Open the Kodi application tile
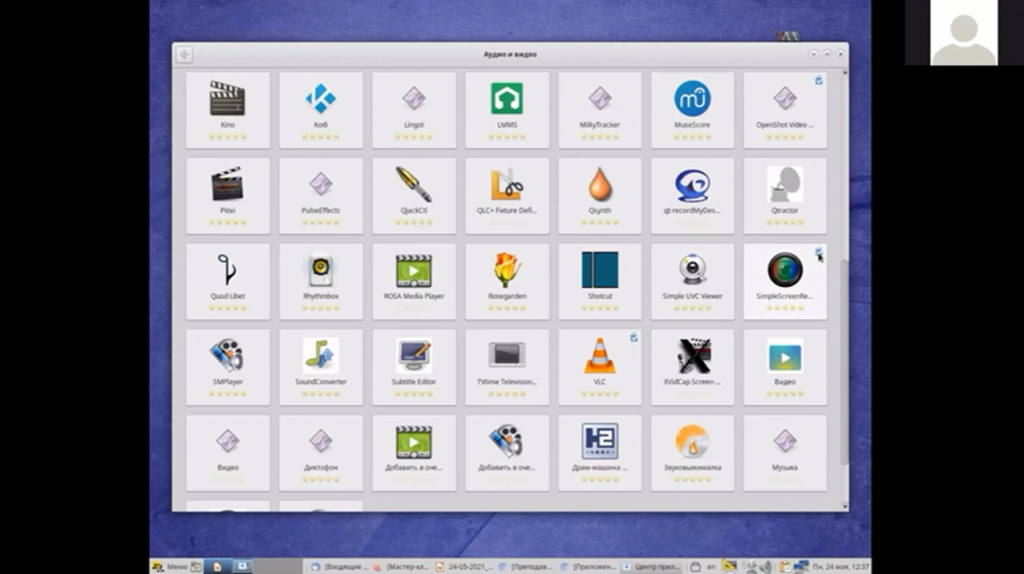The image size is (1024, 574). point(321,110)
